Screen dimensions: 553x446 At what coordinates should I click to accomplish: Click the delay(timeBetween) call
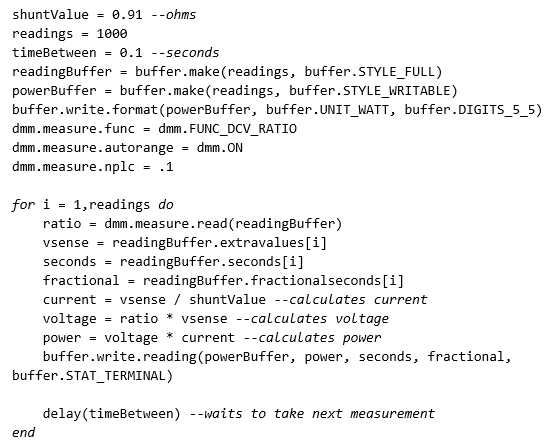point(111,414)
